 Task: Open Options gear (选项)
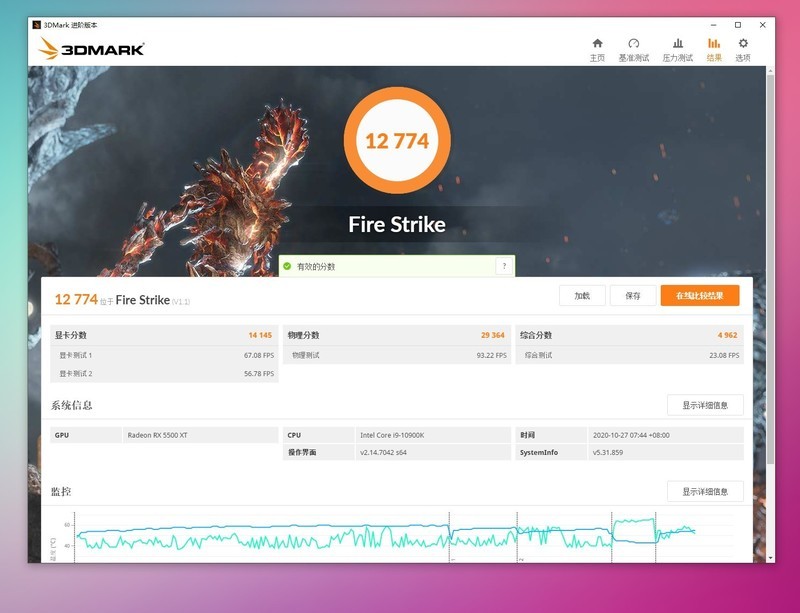point(743,50)
